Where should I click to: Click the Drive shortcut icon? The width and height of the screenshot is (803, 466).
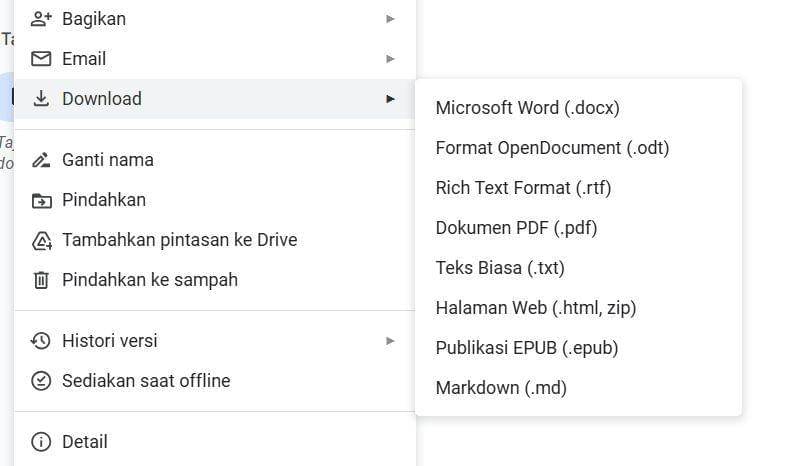click(x=41, y=240)
